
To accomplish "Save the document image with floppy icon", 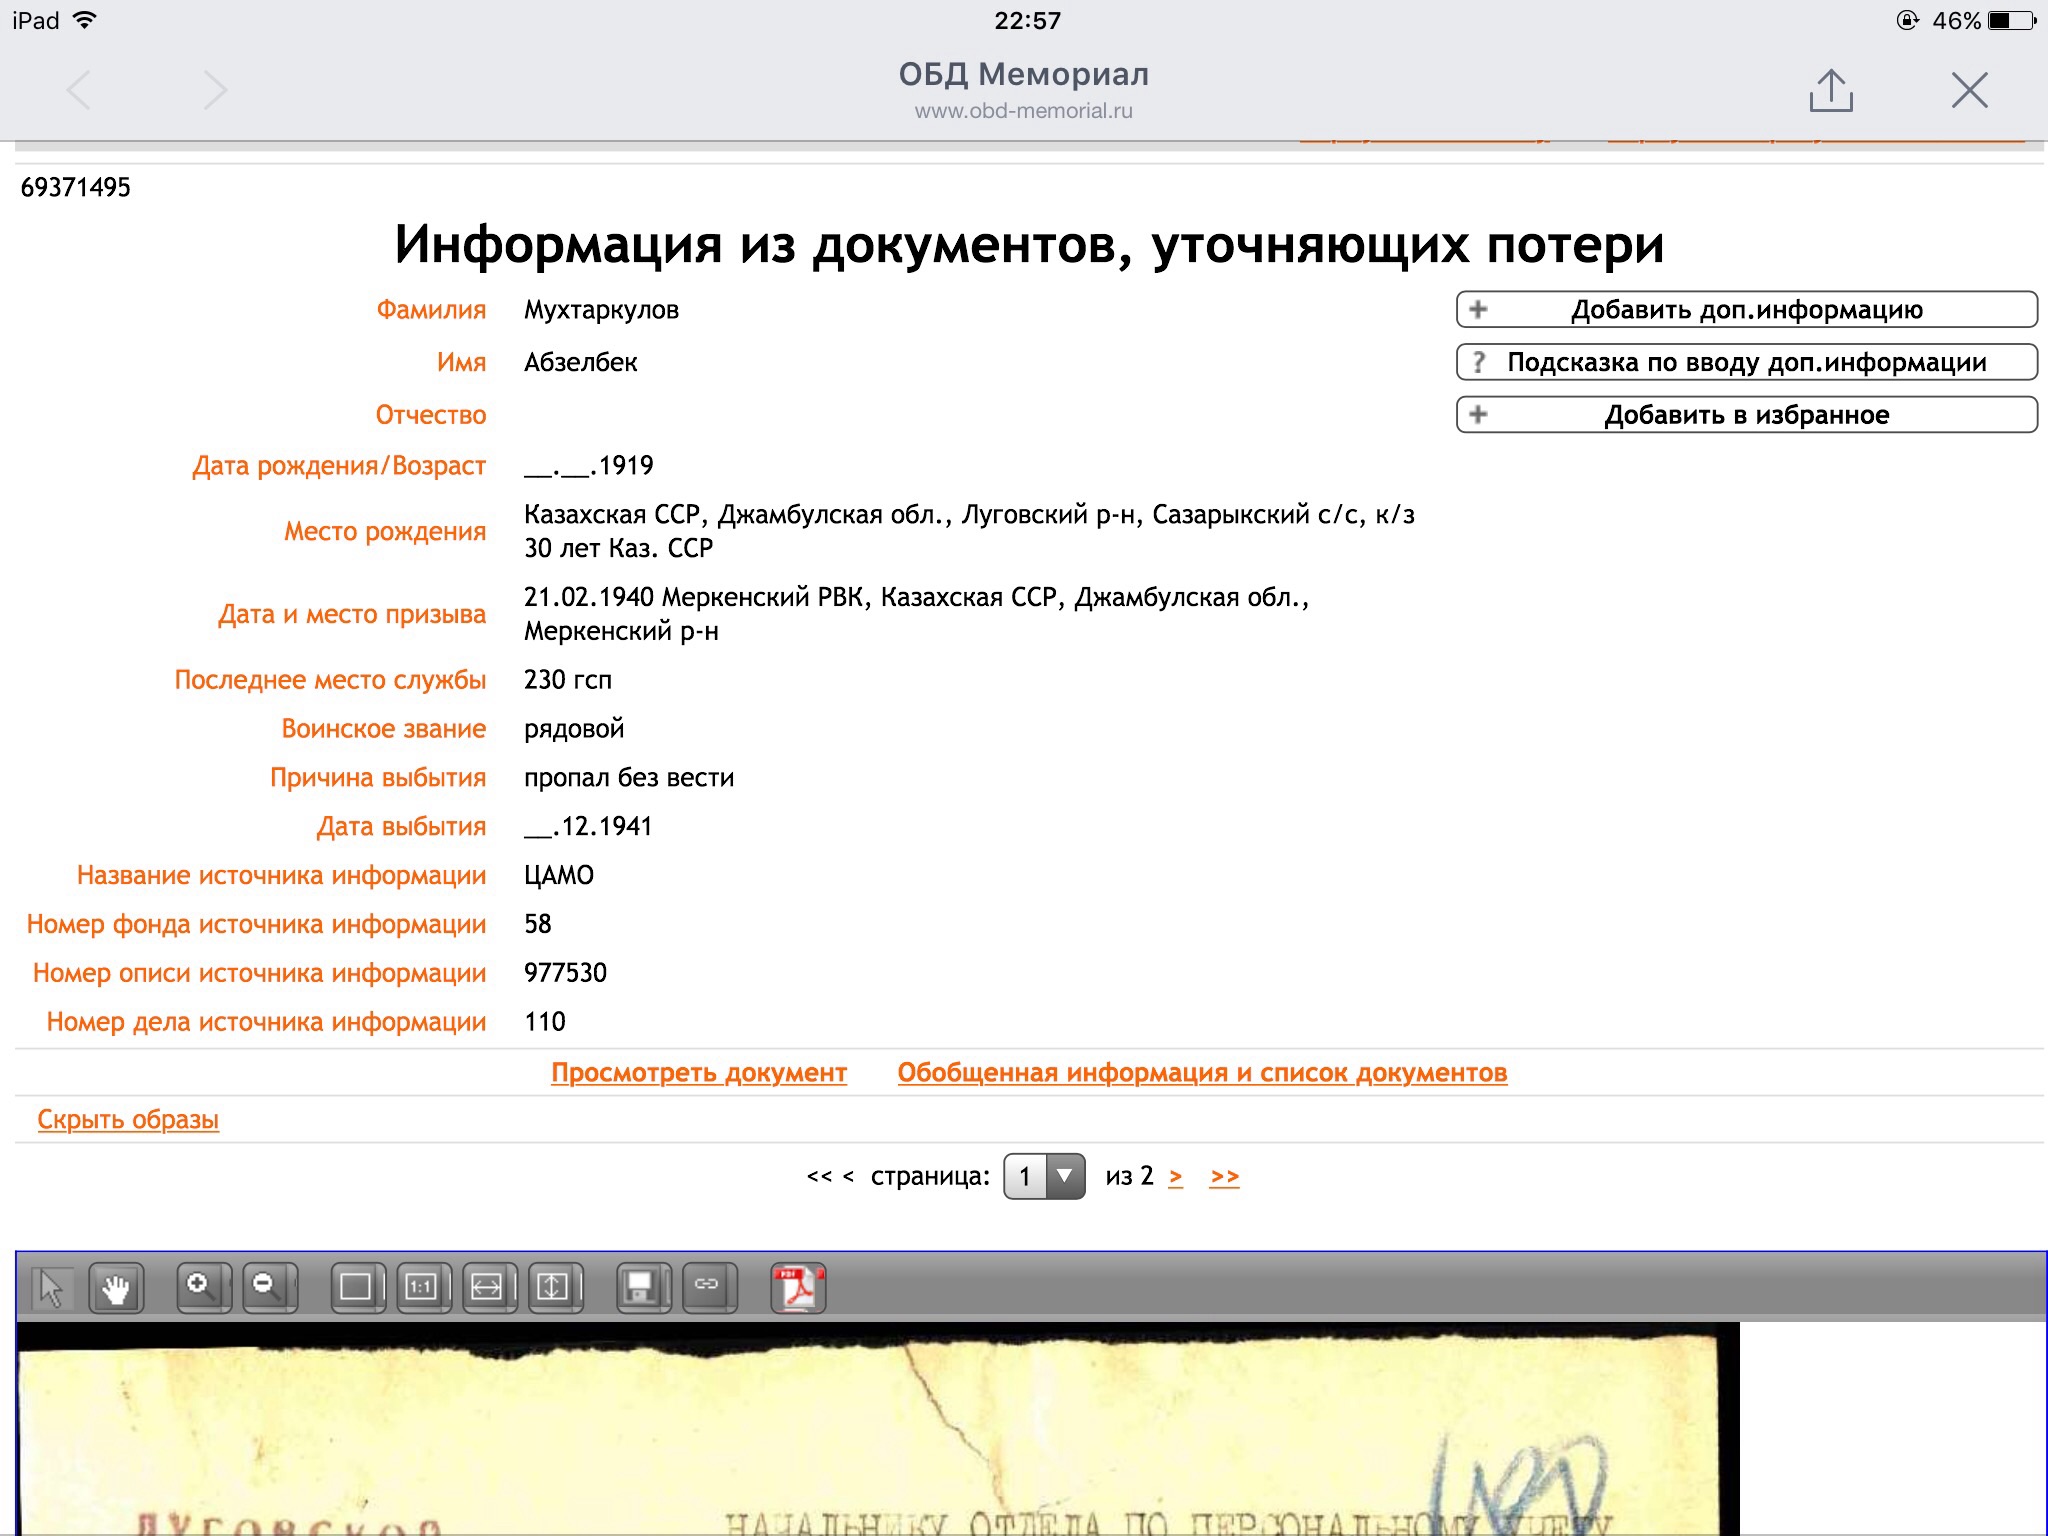I will tap(643, 1287).
